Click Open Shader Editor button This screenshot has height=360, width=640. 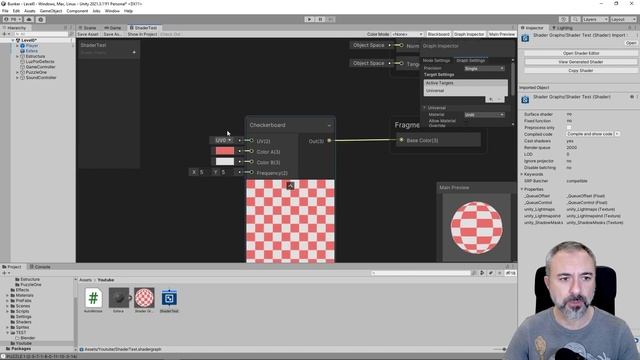tap(581, 53)
